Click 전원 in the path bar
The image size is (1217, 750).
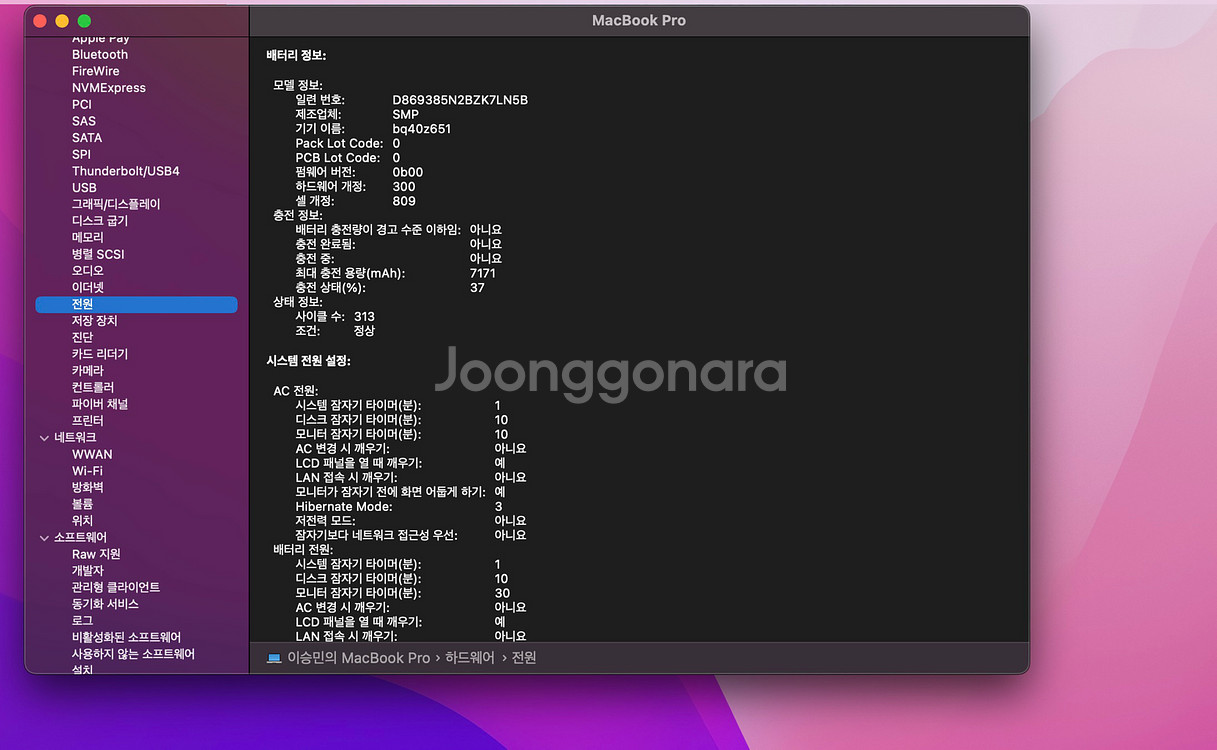pyautogui.click(x=524, y=658)
